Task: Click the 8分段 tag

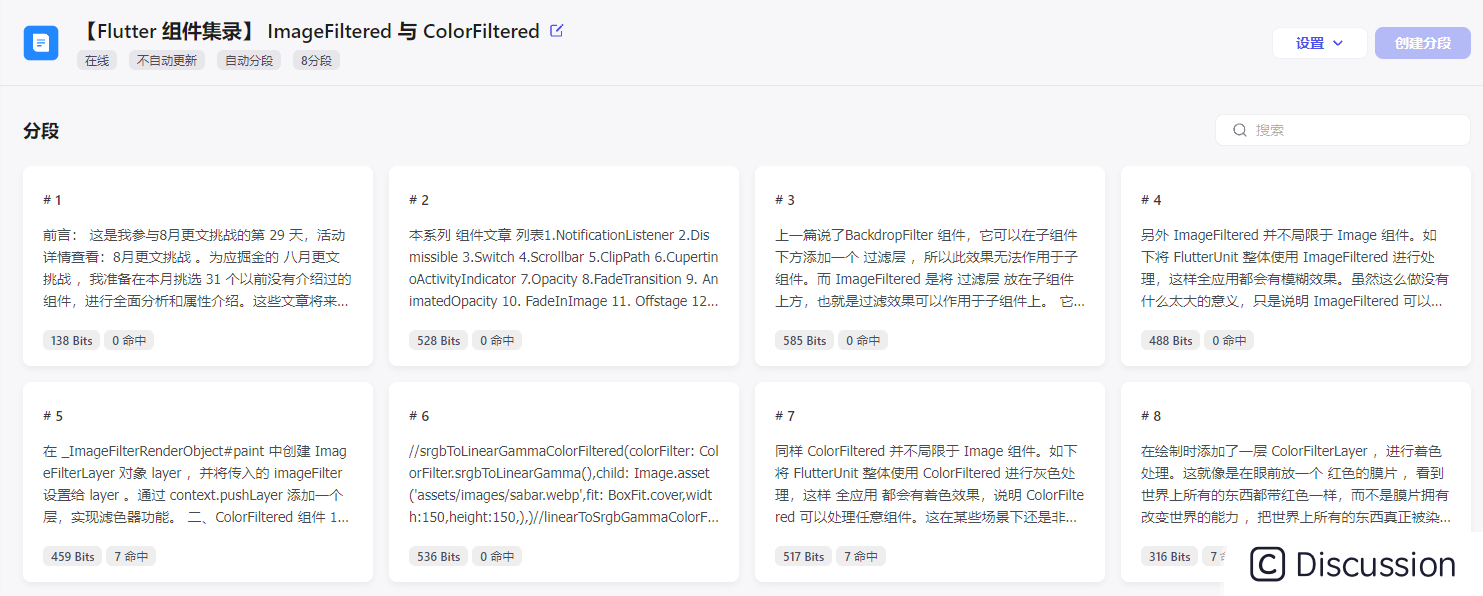Action: [317, 61]
